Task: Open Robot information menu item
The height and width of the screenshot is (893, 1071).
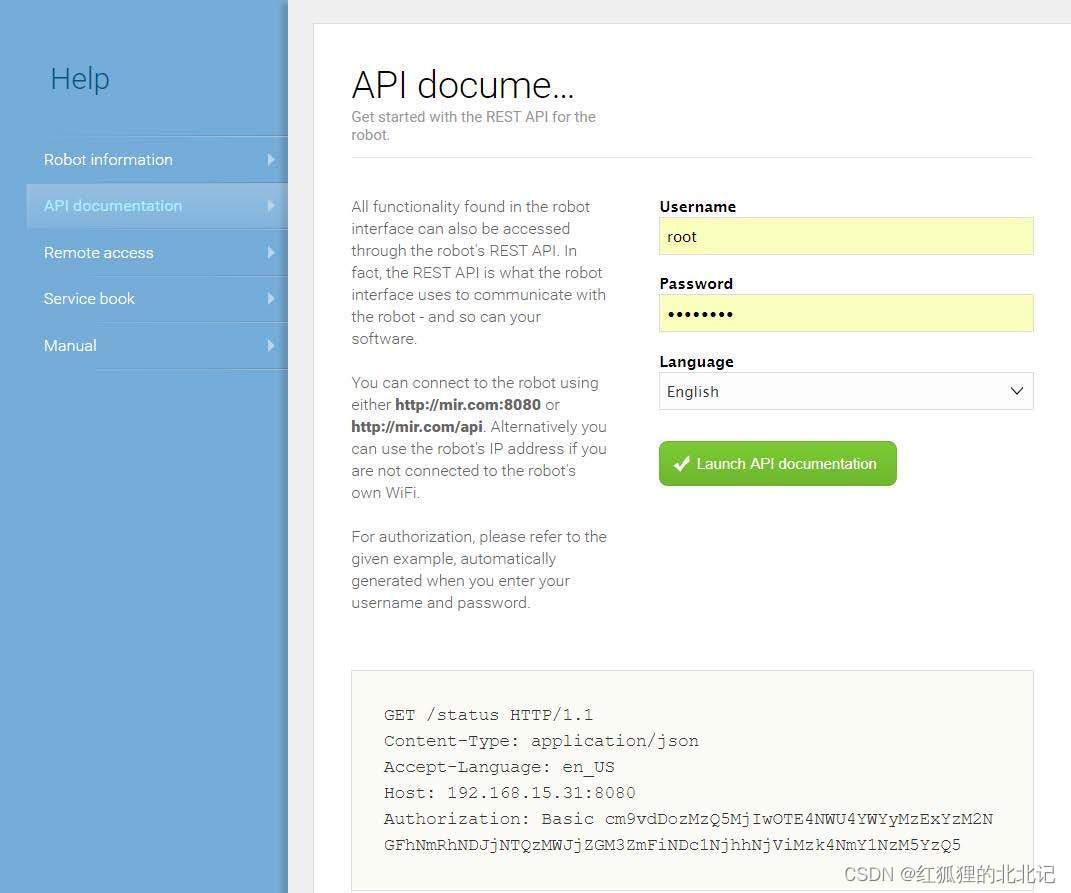Action: tap(157, 160)
